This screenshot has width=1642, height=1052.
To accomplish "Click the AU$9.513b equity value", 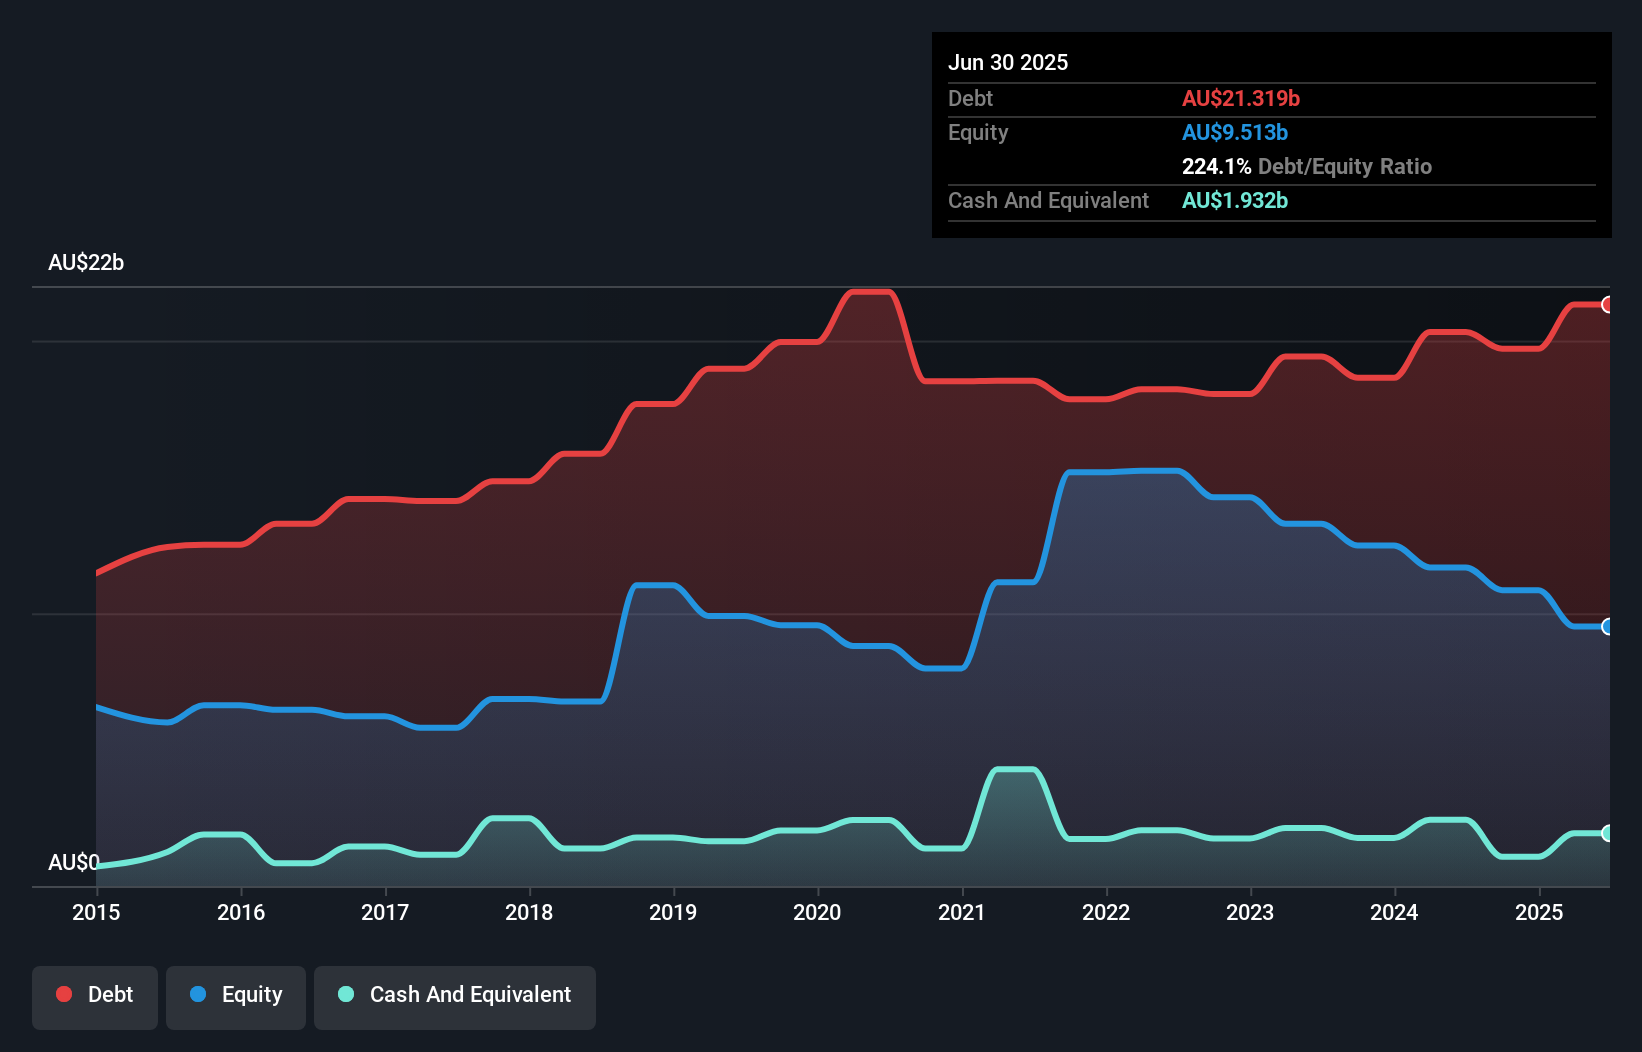I will 1235,132.
